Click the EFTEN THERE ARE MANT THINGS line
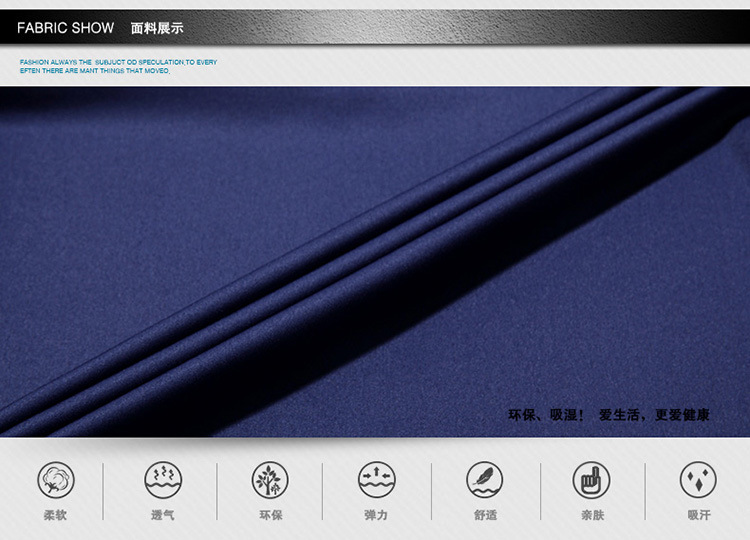Screen dimensions: 750x540 [x=95, y=71]
